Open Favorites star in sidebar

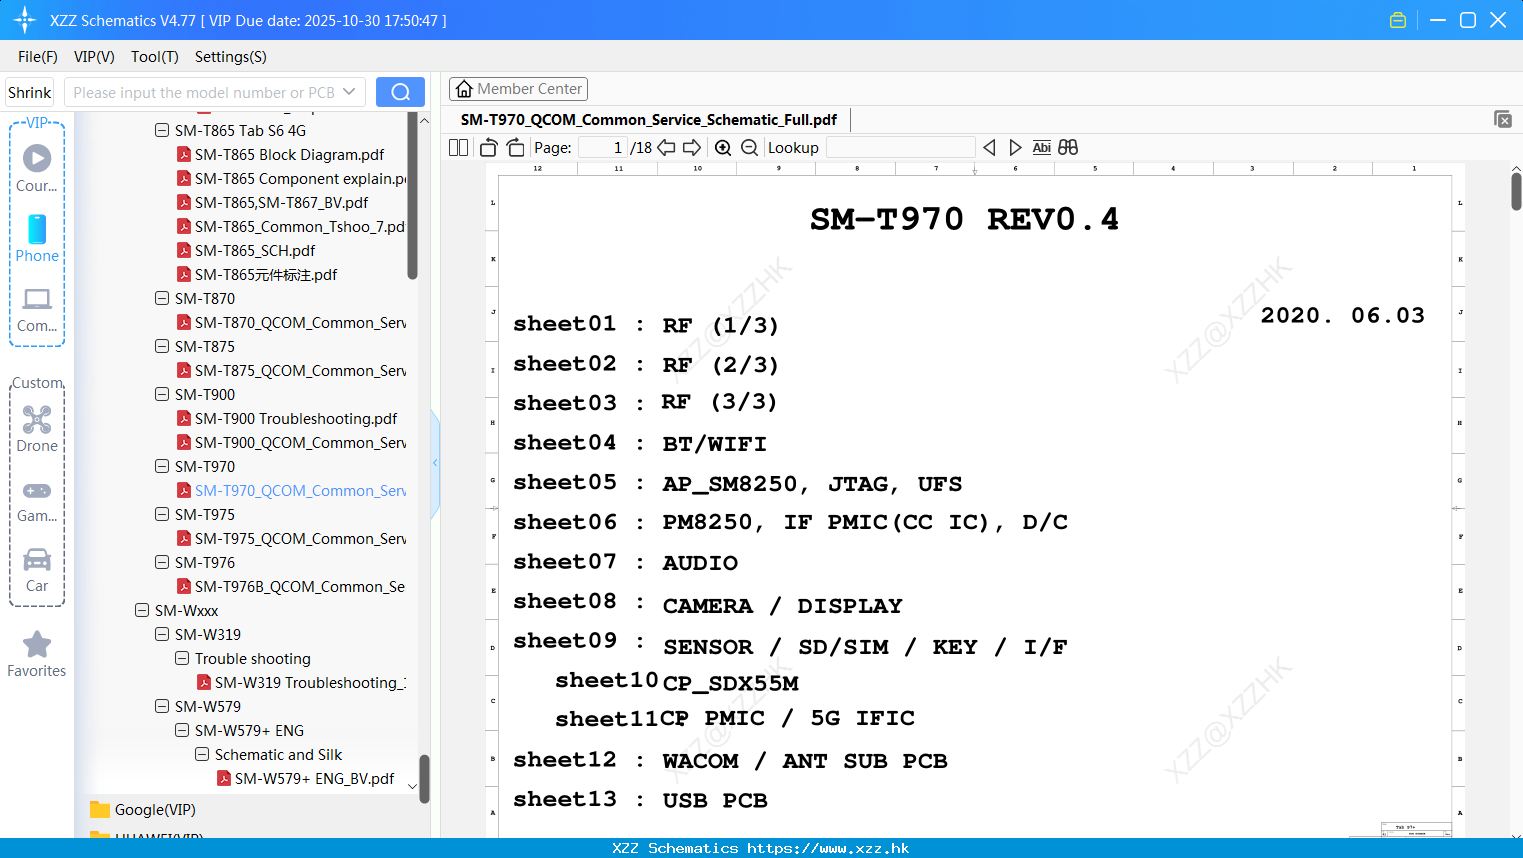pos(37,654)
